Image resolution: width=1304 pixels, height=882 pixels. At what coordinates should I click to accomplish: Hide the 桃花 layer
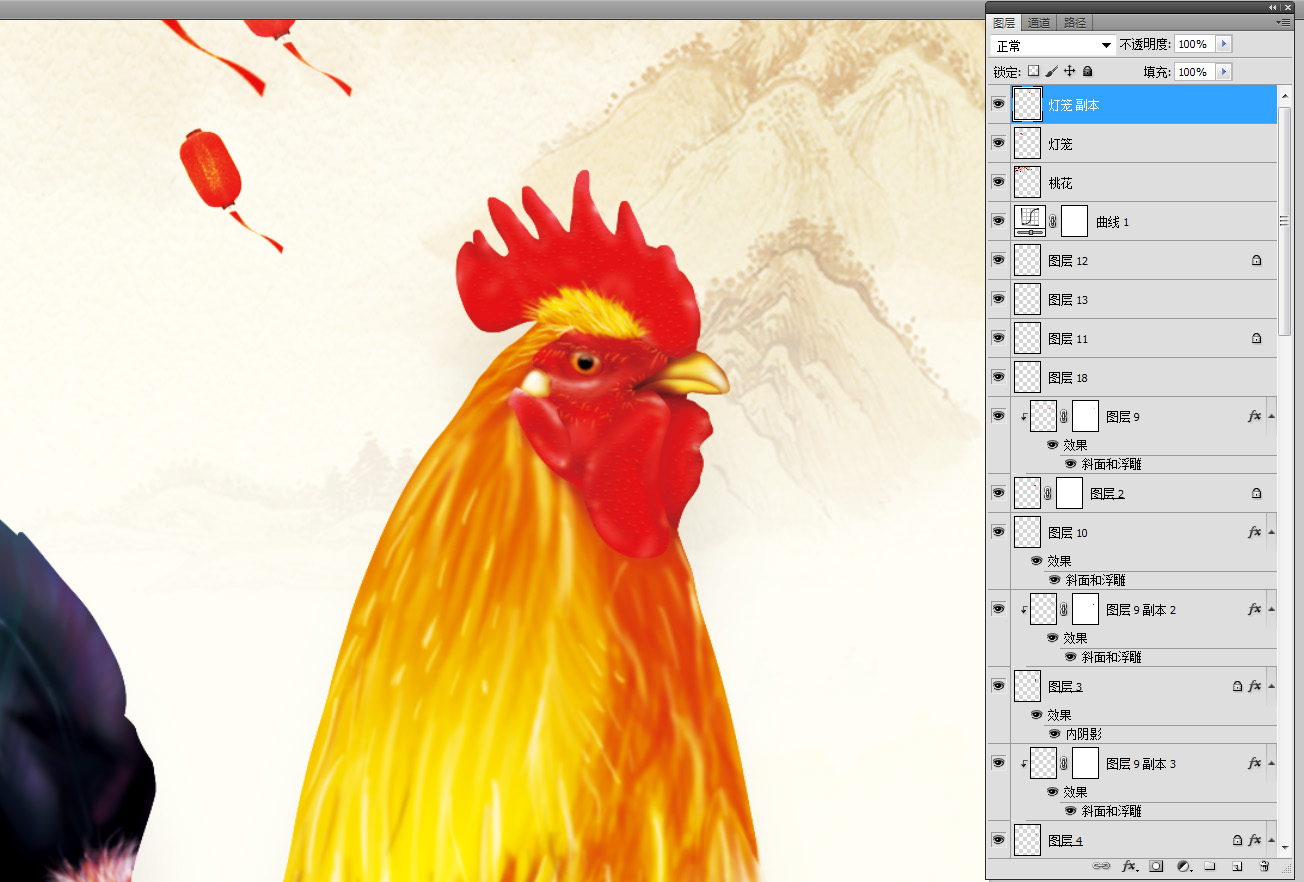998,182
